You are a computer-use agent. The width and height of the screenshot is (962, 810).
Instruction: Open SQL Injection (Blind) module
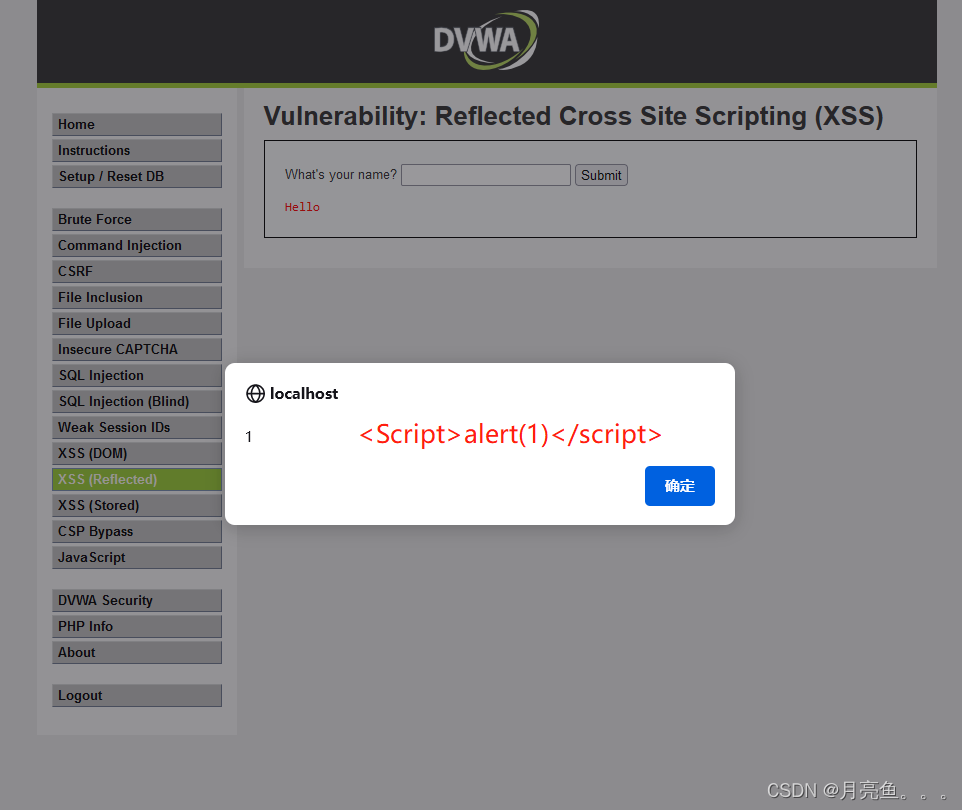137,401
